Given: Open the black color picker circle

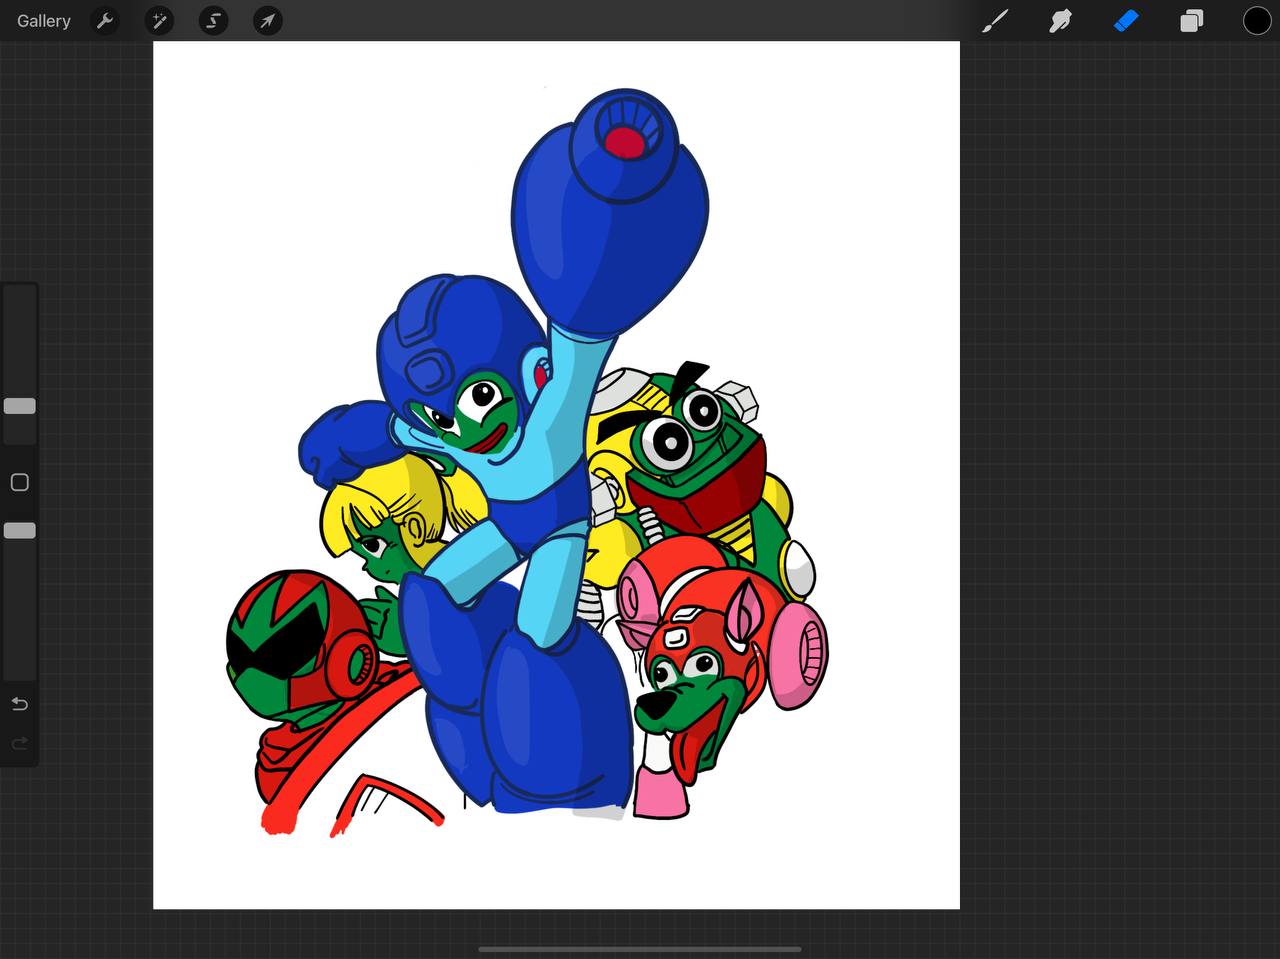Looking at the screenshot, I should click(1257, 21).
